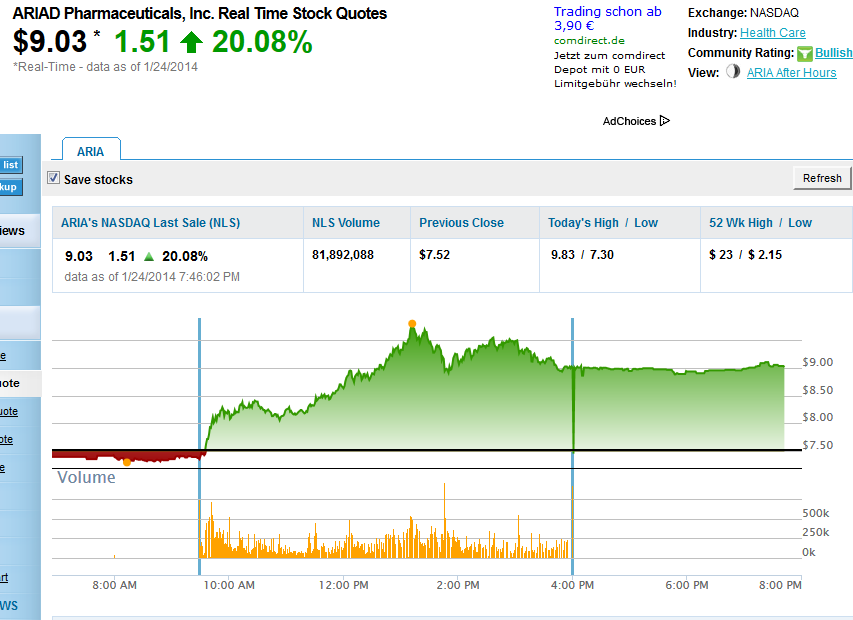Click the green triangle in the Last Sale row
Image resolution: width=853 pixels, height=620 pixels.
click(x=147, y=256)
